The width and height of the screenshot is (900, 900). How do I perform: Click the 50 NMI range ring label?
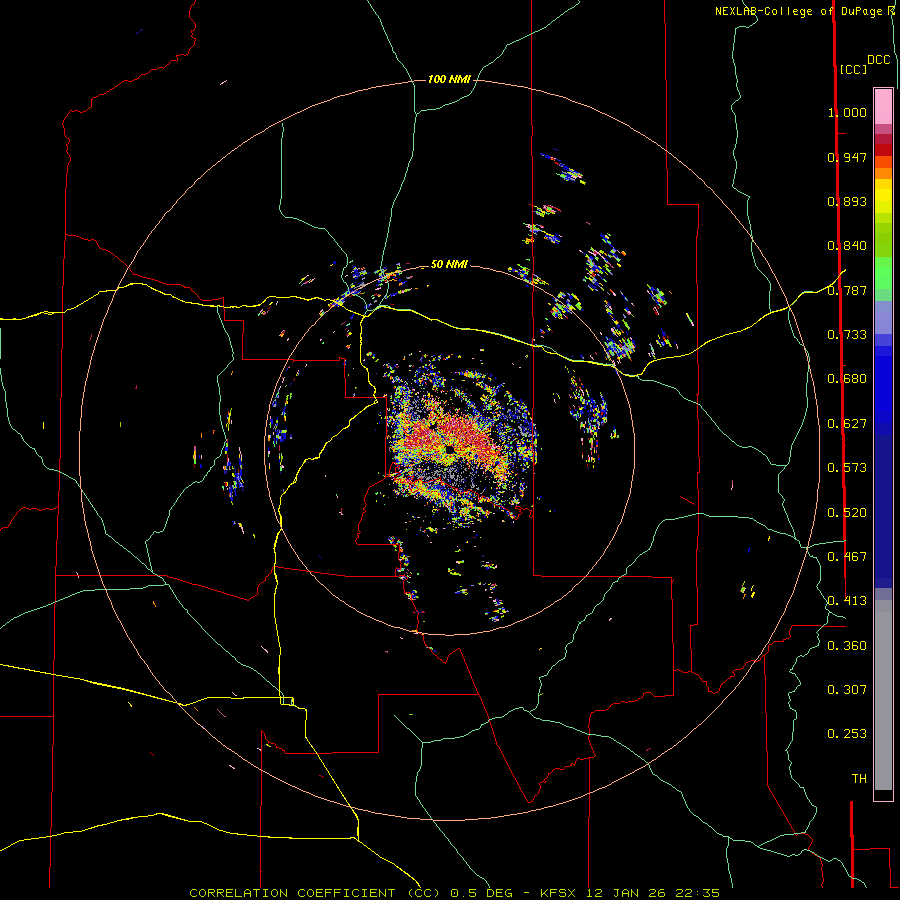tap(449, 264)
